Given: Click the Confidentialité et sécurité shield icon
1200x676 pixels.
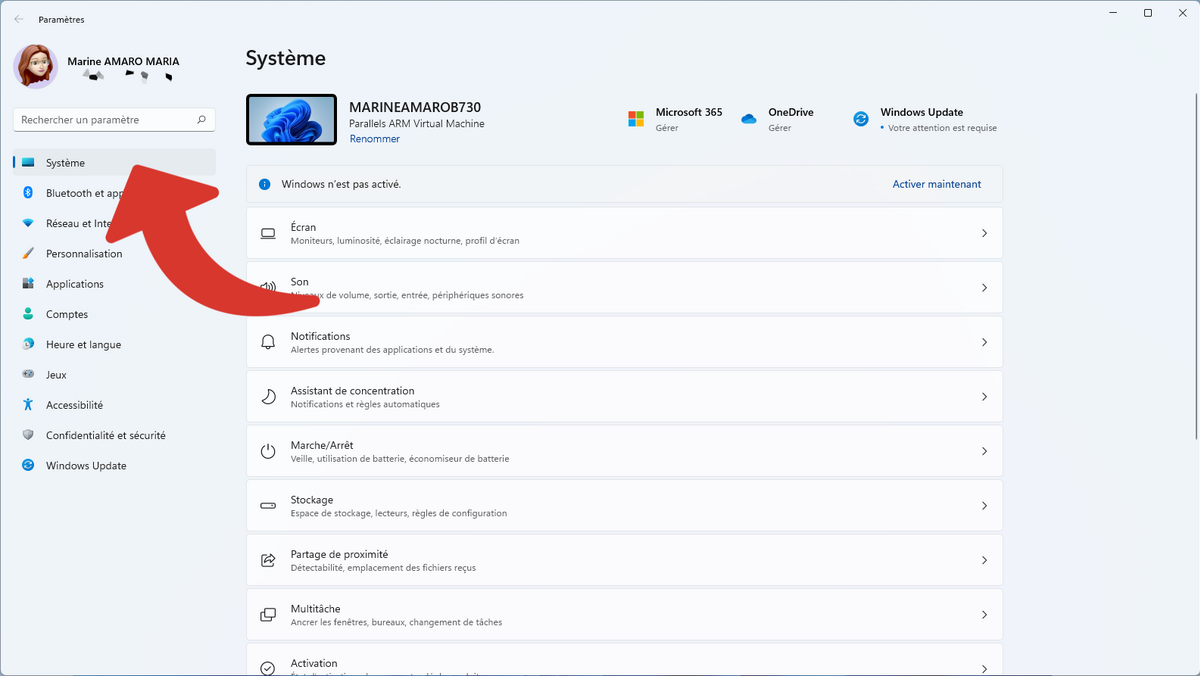Looking at the screenshot, I should (x=28, y=435).
